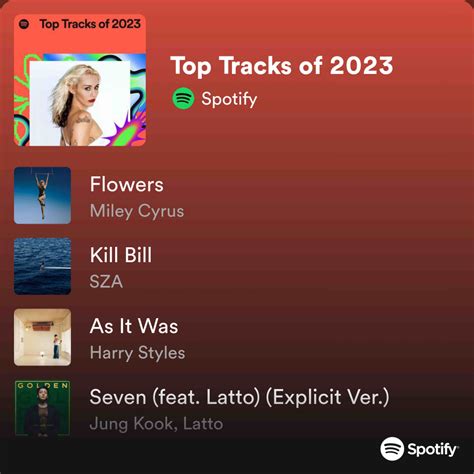Screen dimensions: 474x474
Task: Open the Jung Kook, Latto artist credit
Action: tap(156, 424)
